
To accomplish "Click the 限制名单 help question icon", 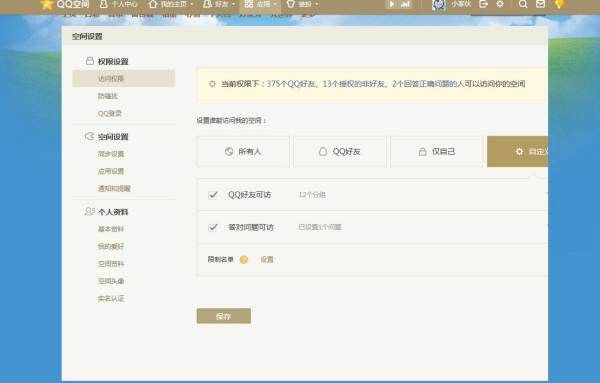I will 244,260.
